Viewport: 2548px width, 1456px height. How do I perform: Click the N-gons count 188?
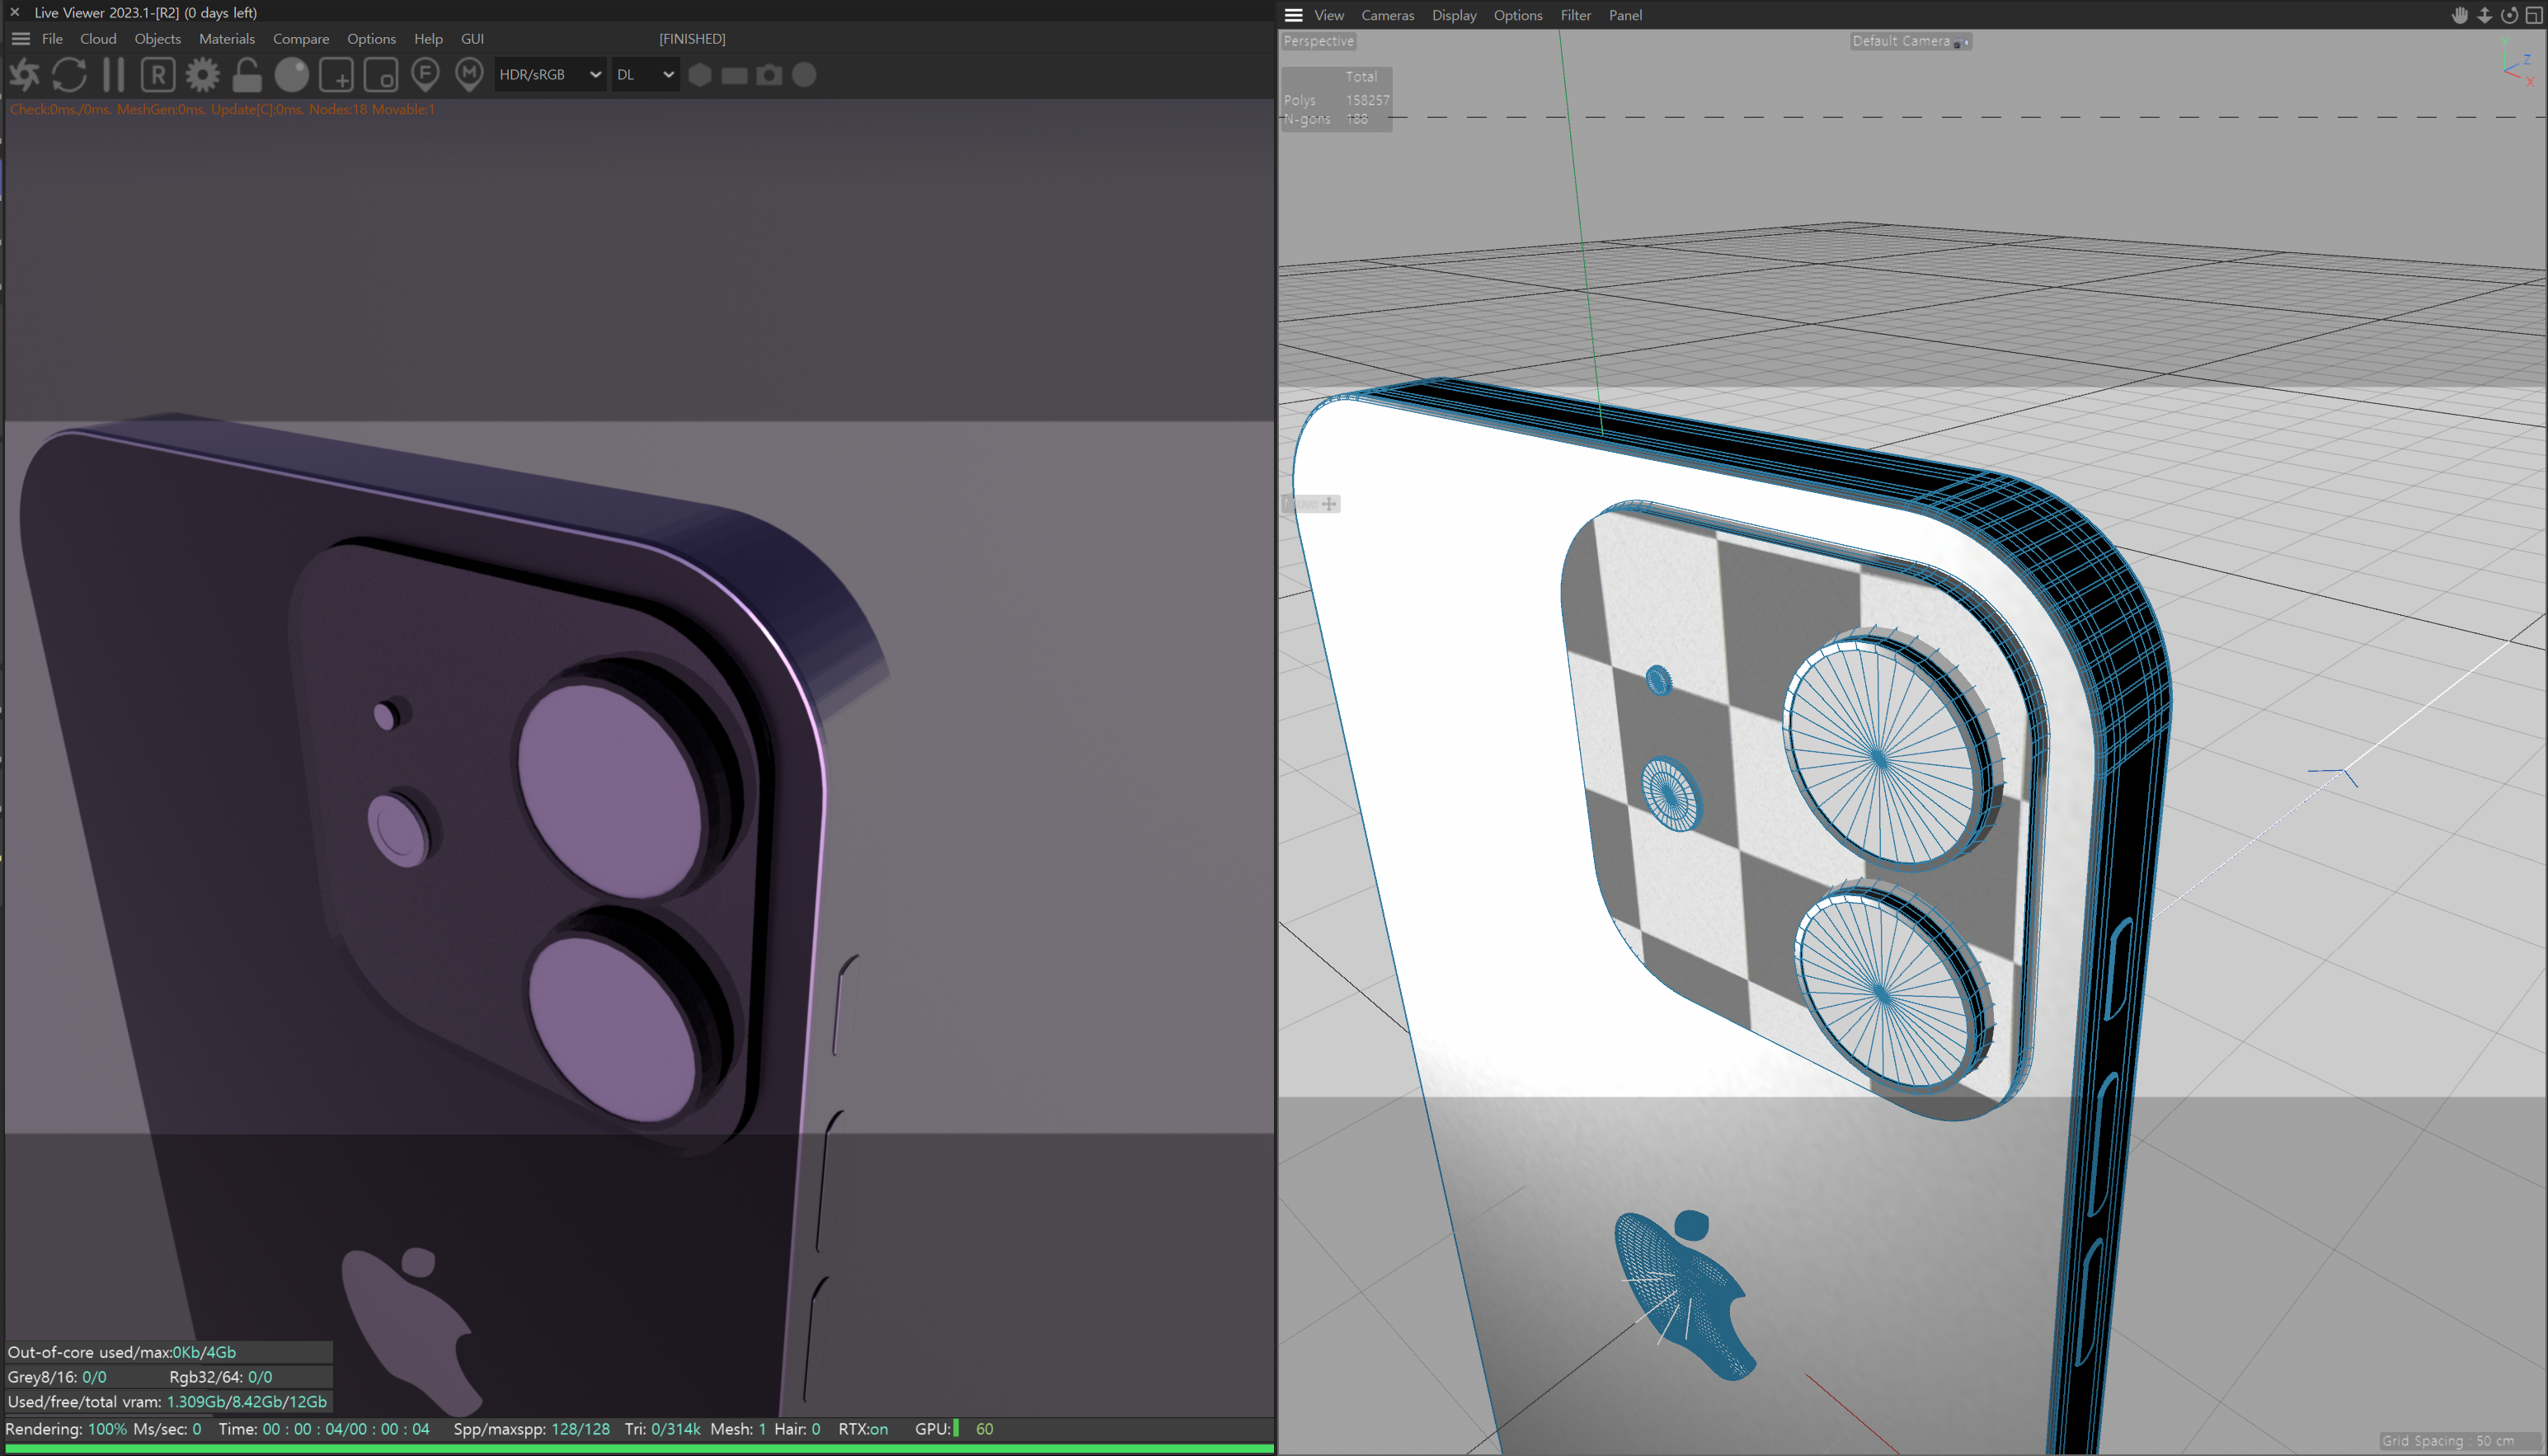tap(1356, 119)
